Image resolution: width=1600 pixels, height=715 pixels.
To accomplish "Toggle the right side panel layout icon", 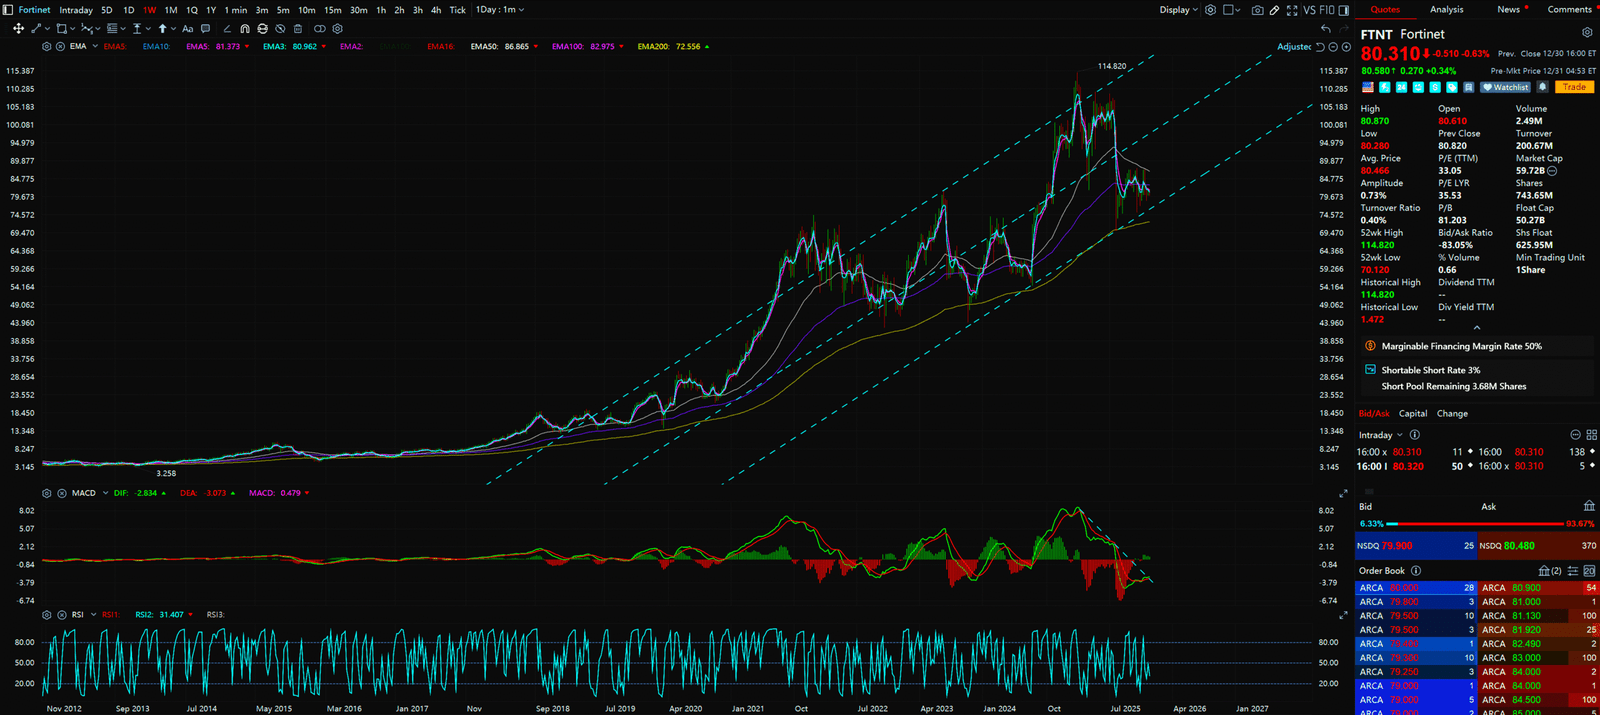I will tap(1343, 10).
